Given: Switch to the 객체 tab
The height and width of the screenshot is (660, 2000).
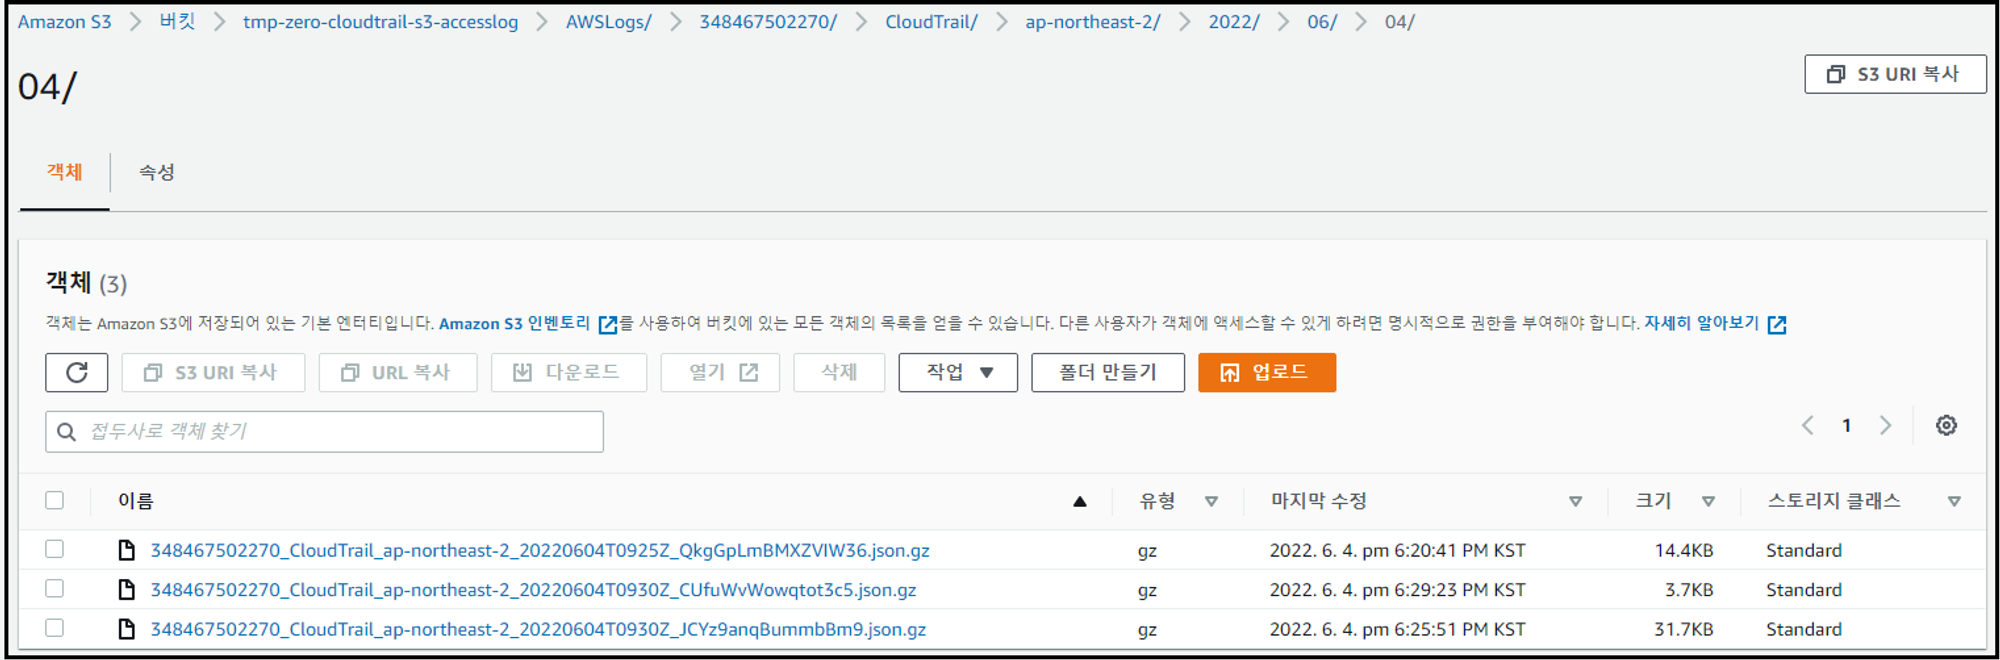Looking at the screenshot, I should click(x=64, y=172).
